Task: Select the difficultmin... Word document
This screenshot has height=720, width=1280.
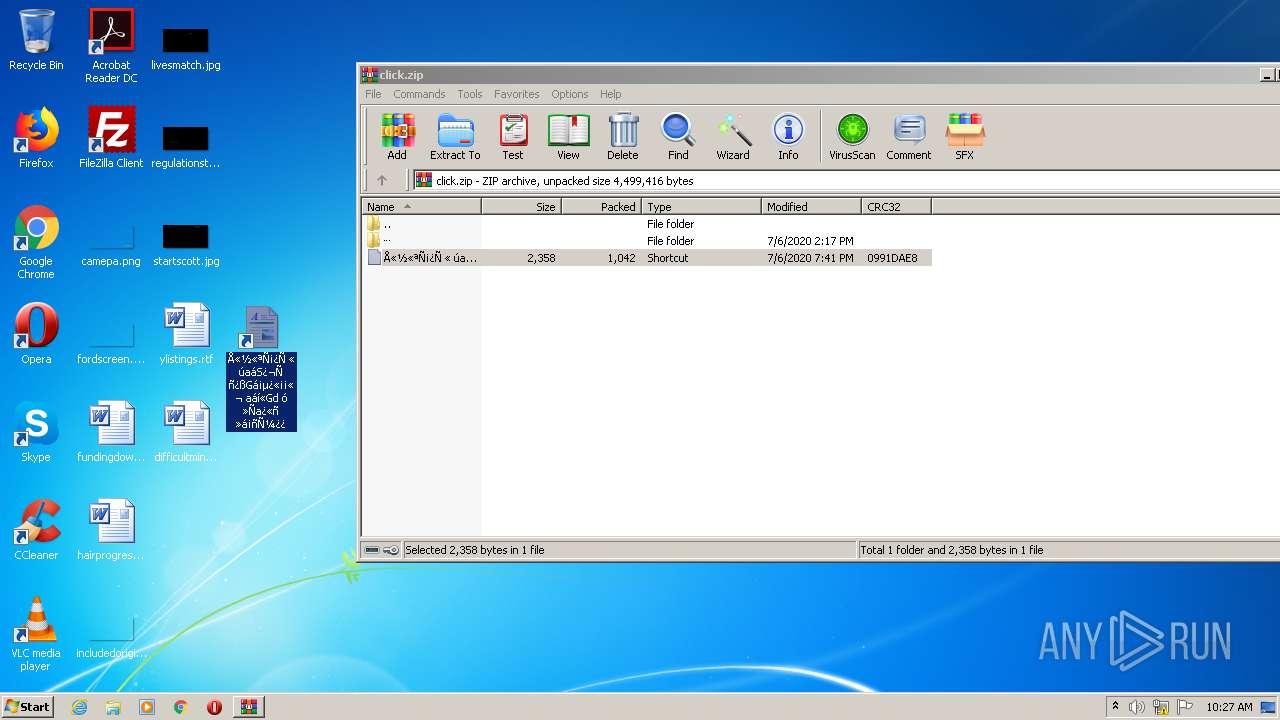Action: coord(186,433)
